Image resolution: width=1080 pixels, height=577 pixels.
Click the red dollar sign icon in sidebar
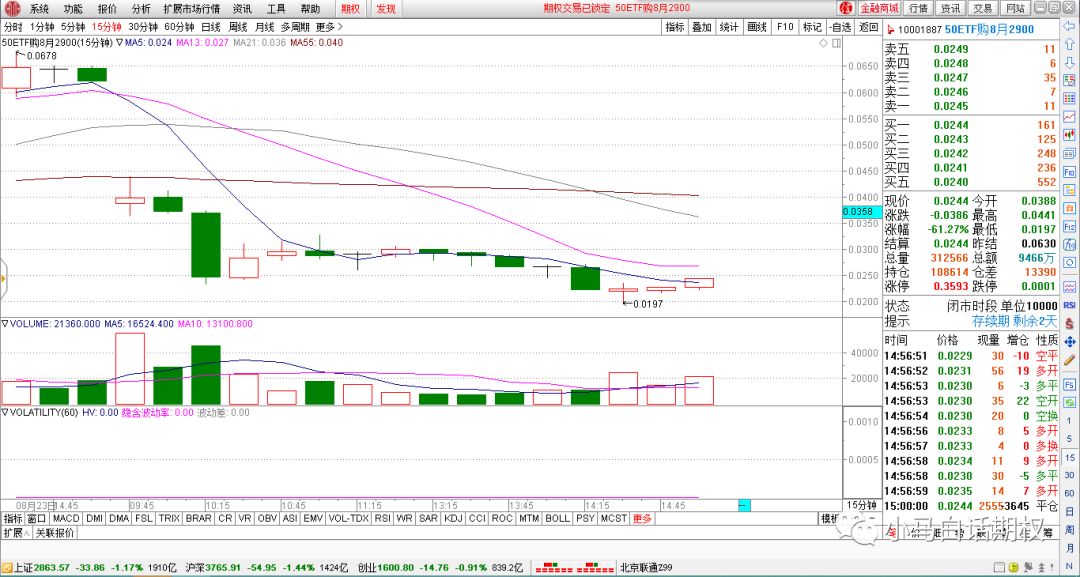(x=1070, y=322)
